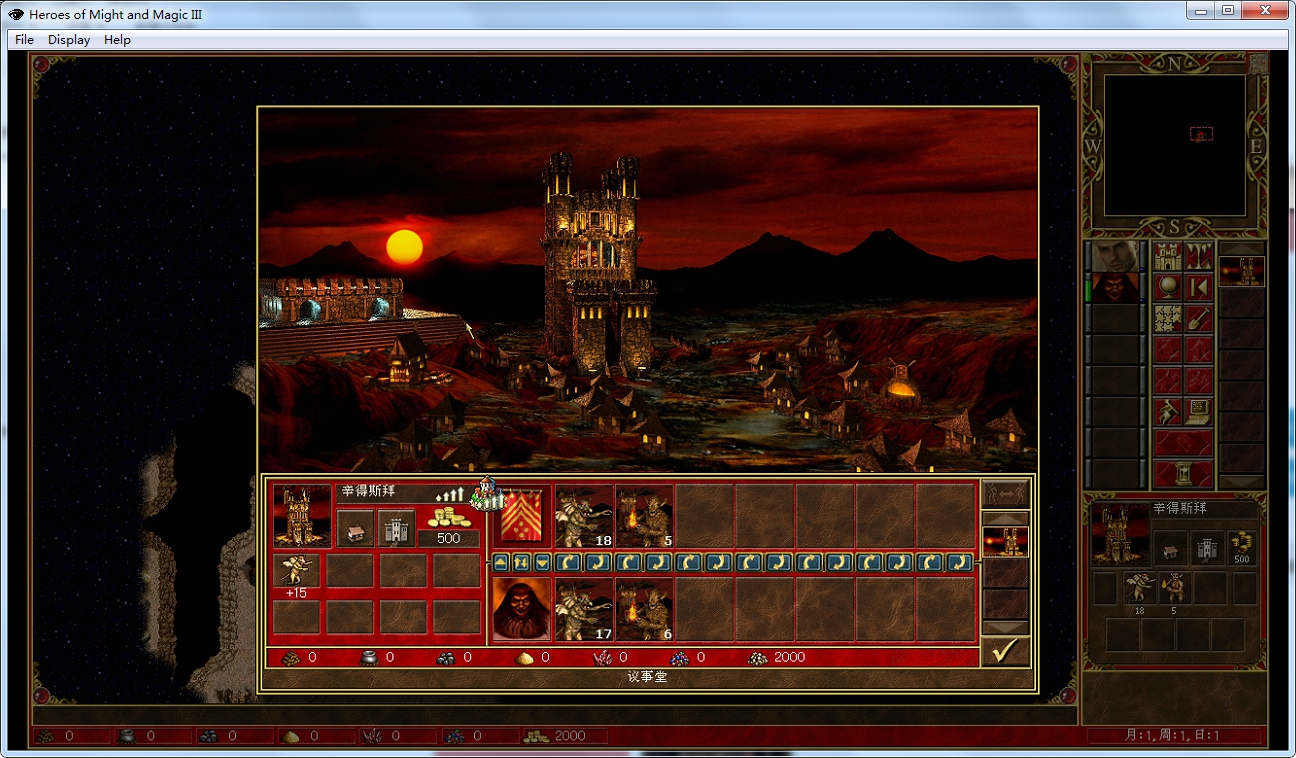Click the hourglass end turn button

coord(1184,473)
